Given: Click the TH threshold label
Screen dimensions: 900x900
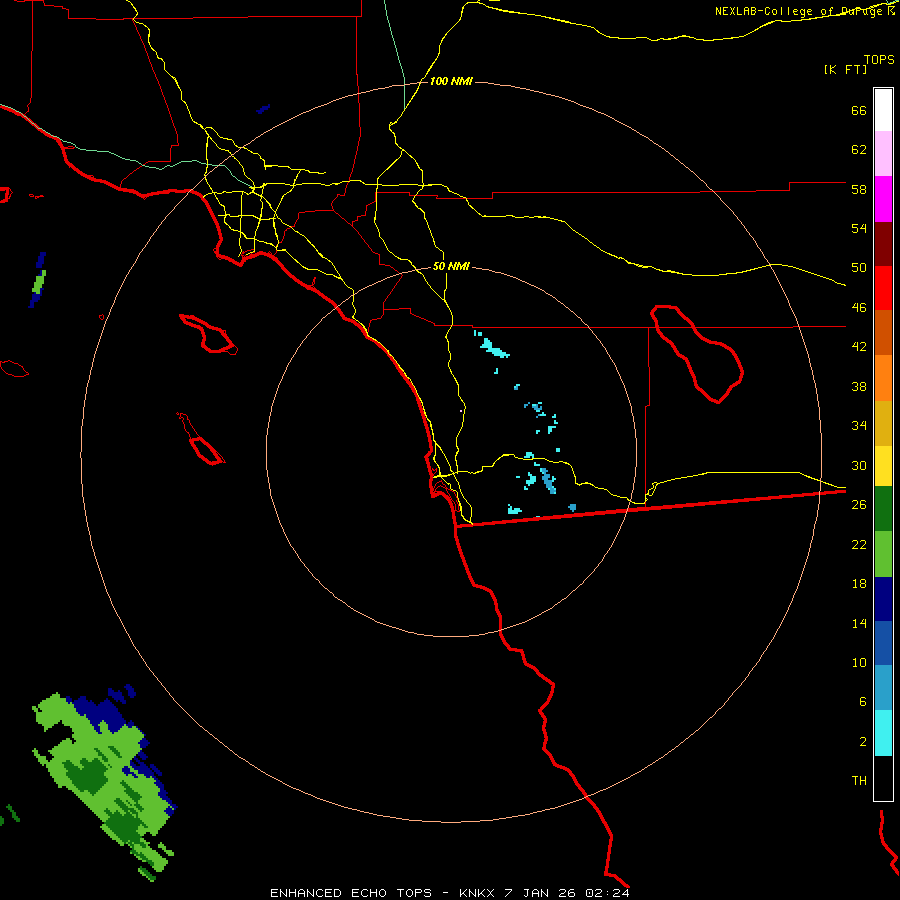Looking at the screenshot, I should 859,781.
